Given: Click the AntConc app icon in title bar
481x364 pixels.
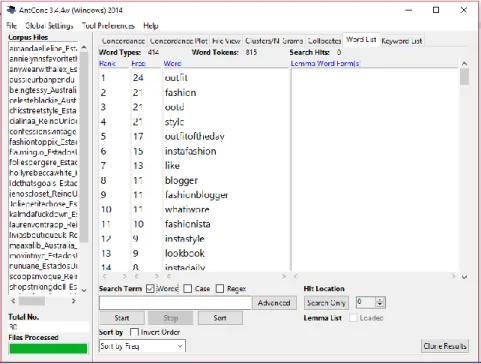Looking at the screenshot, I should pyautogui.click(x=11, y=9).
